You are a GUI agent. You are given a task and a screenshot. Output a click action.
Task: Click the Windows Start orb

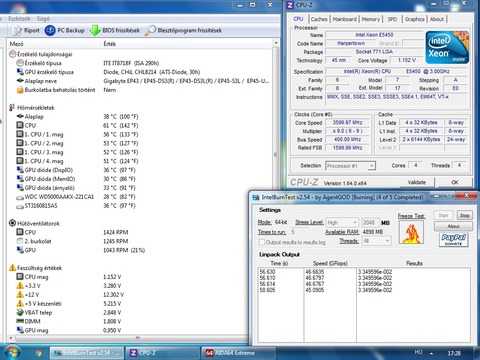click(12, 353)
